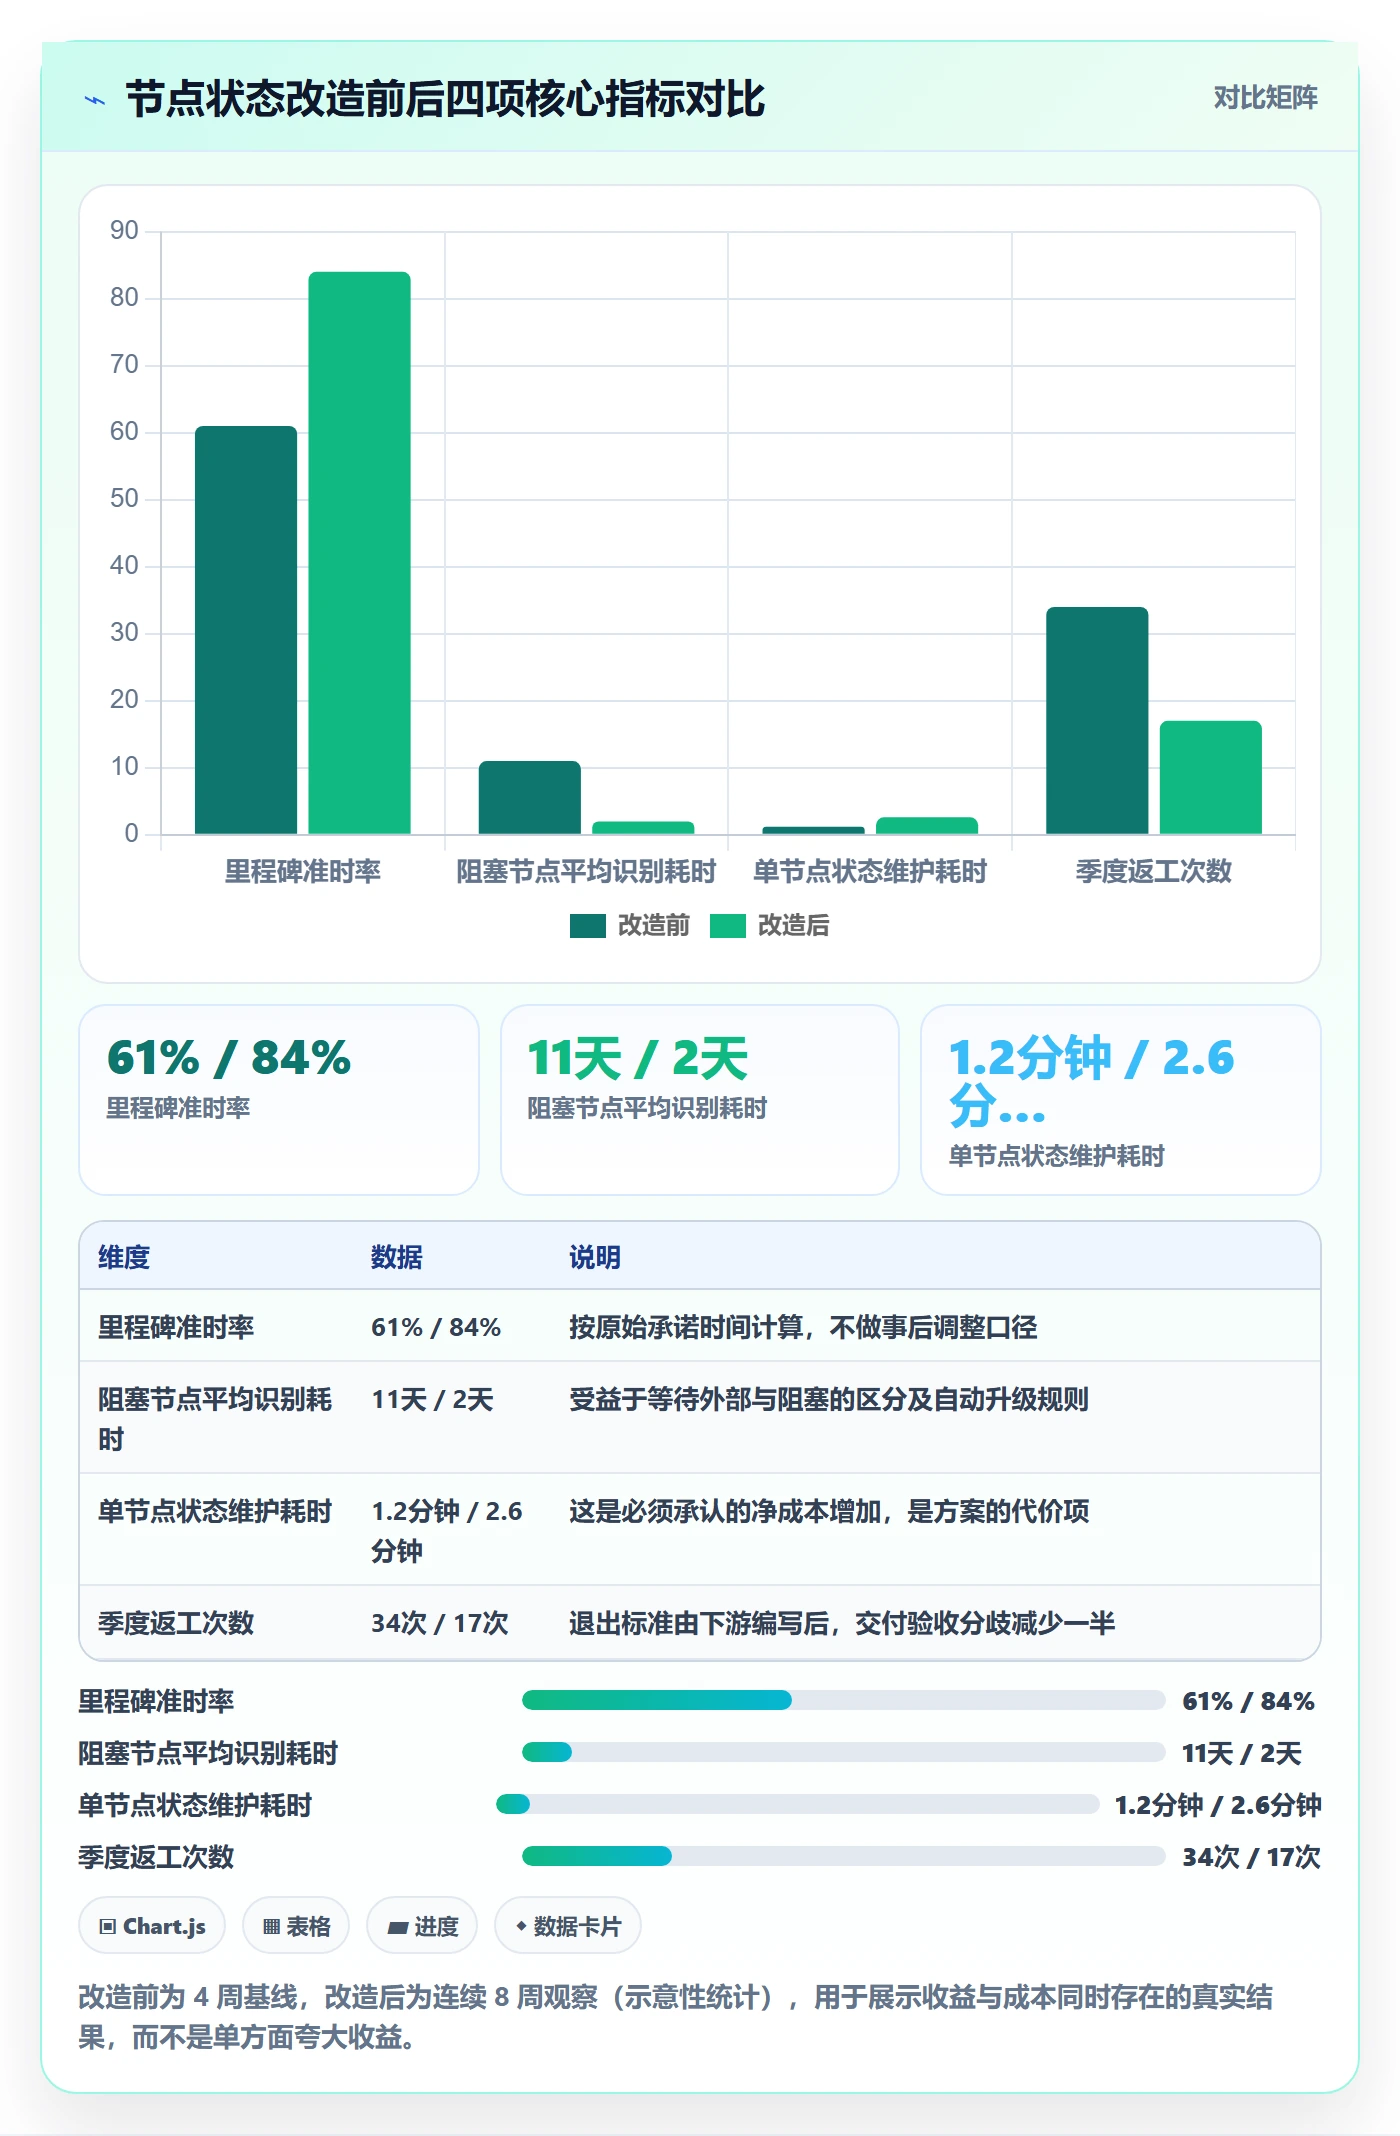Click the 季度返工次数 x-axis label
1400x2136 pixels.
coord(1153,871)
